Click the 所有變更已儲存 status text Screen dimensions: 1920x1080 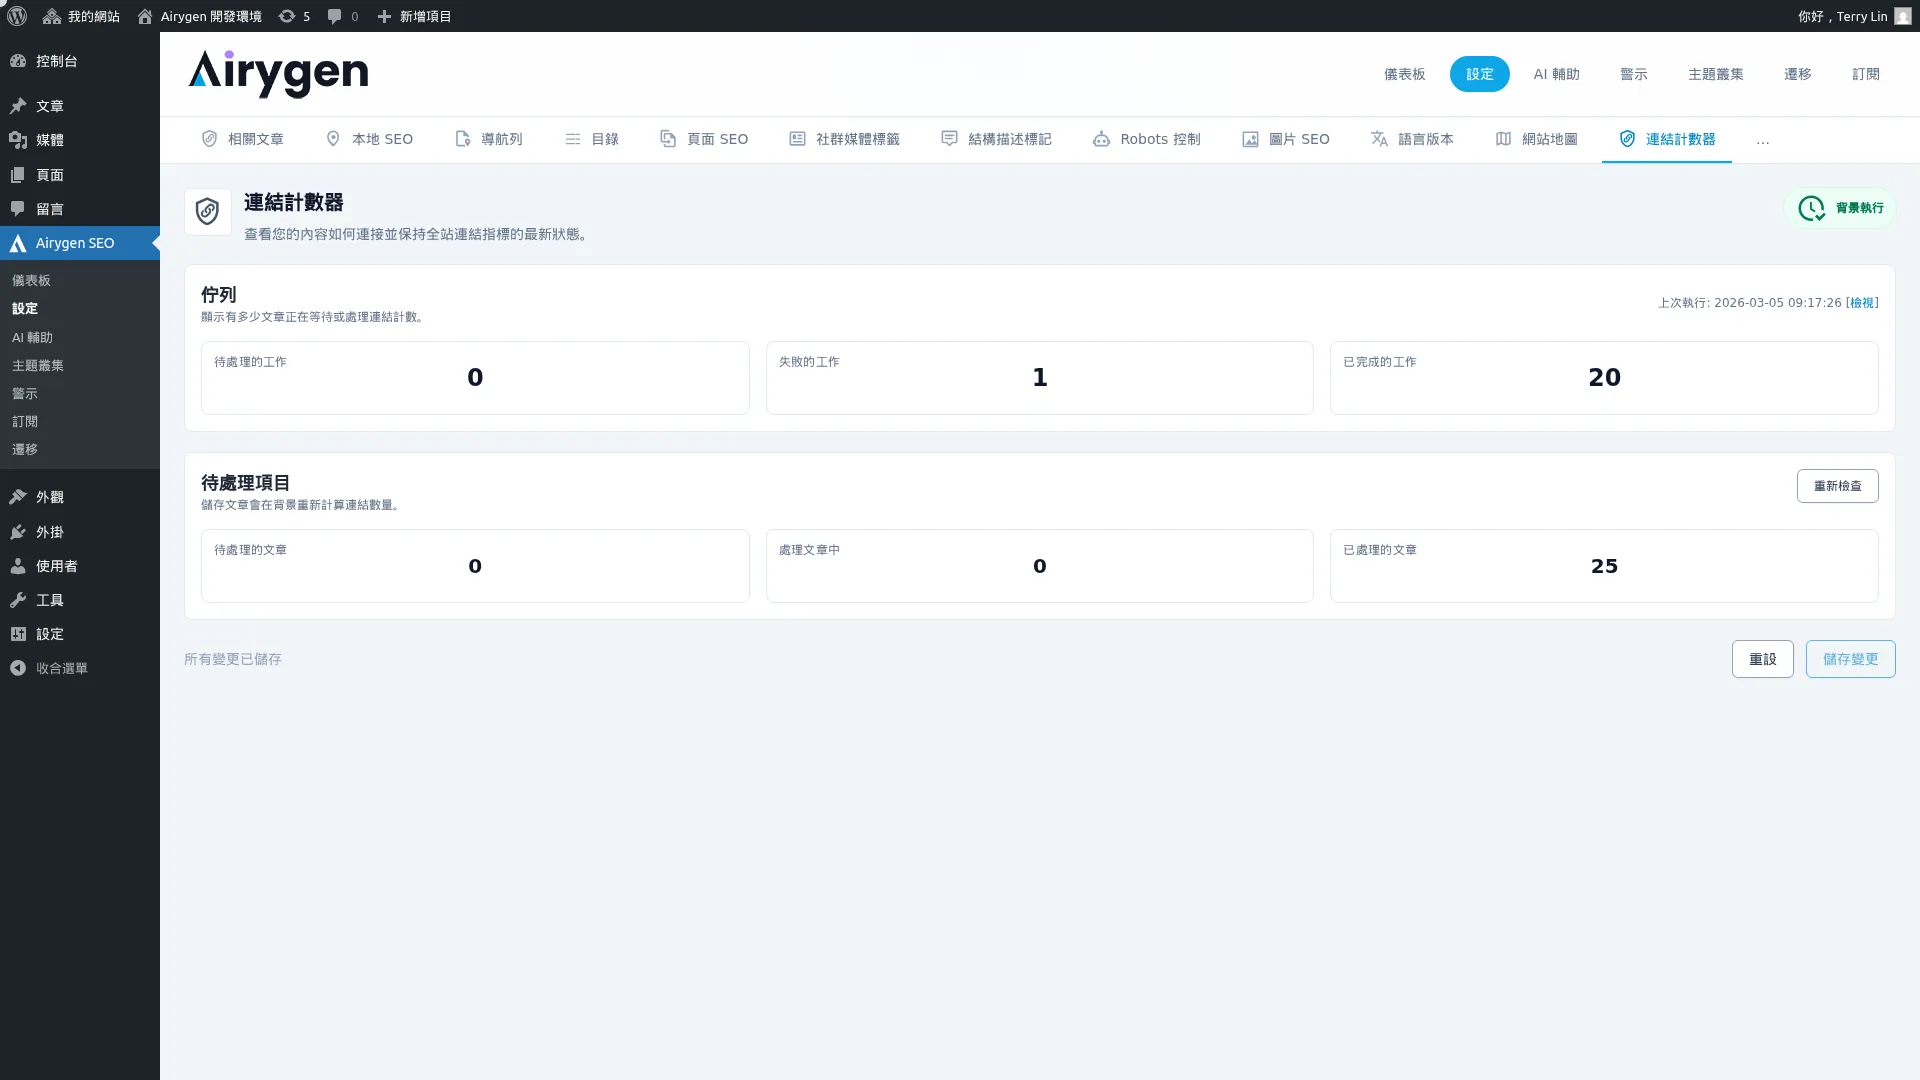point(233,659)
